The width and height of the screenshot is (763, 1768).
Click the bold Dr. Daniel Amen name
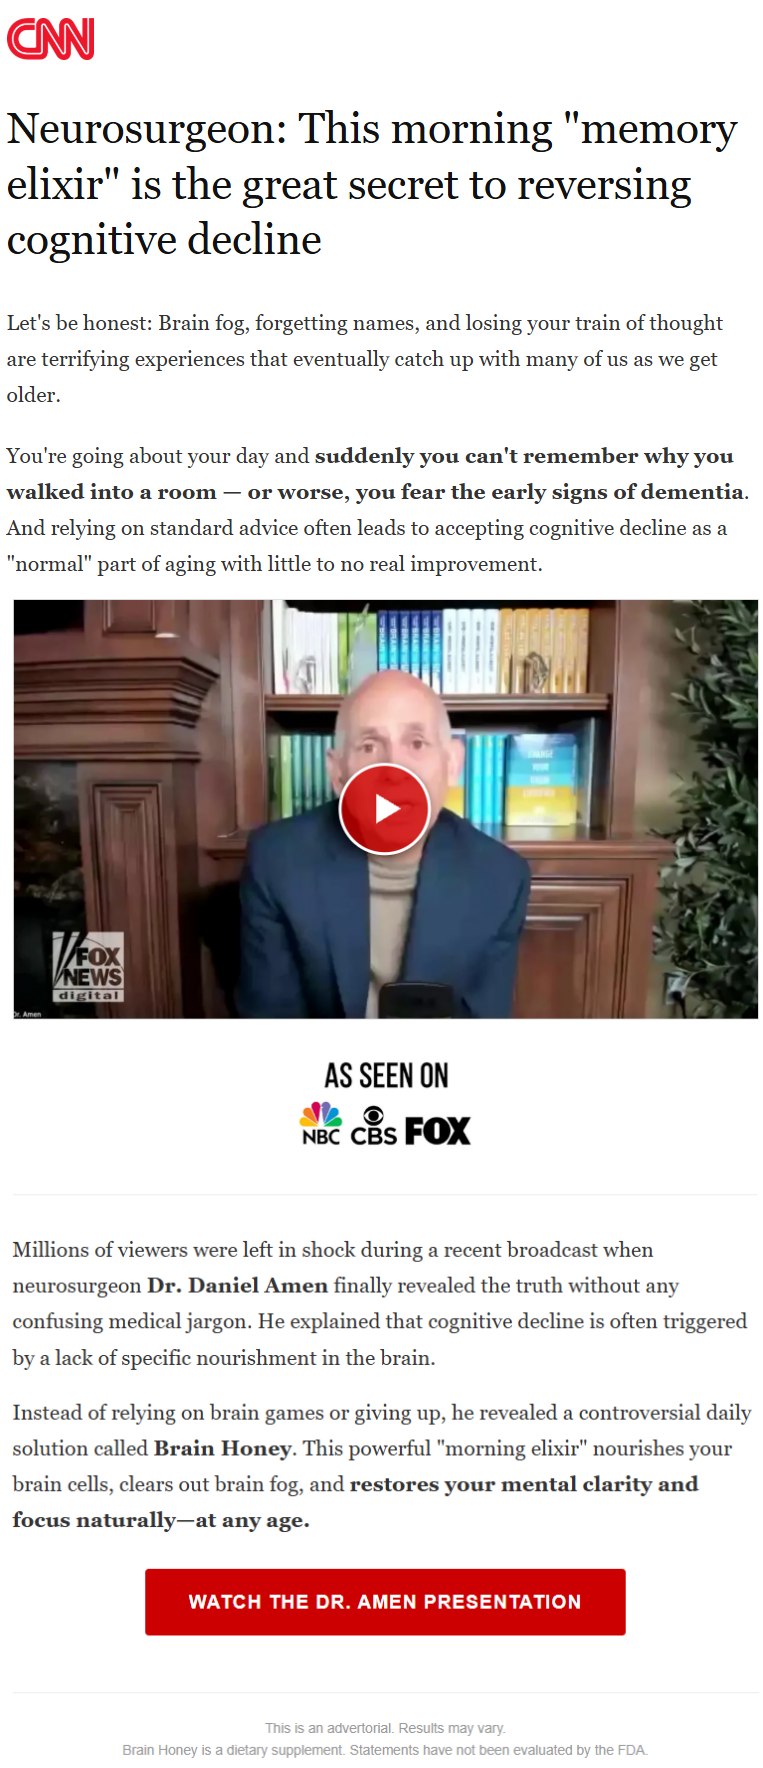237,1285
